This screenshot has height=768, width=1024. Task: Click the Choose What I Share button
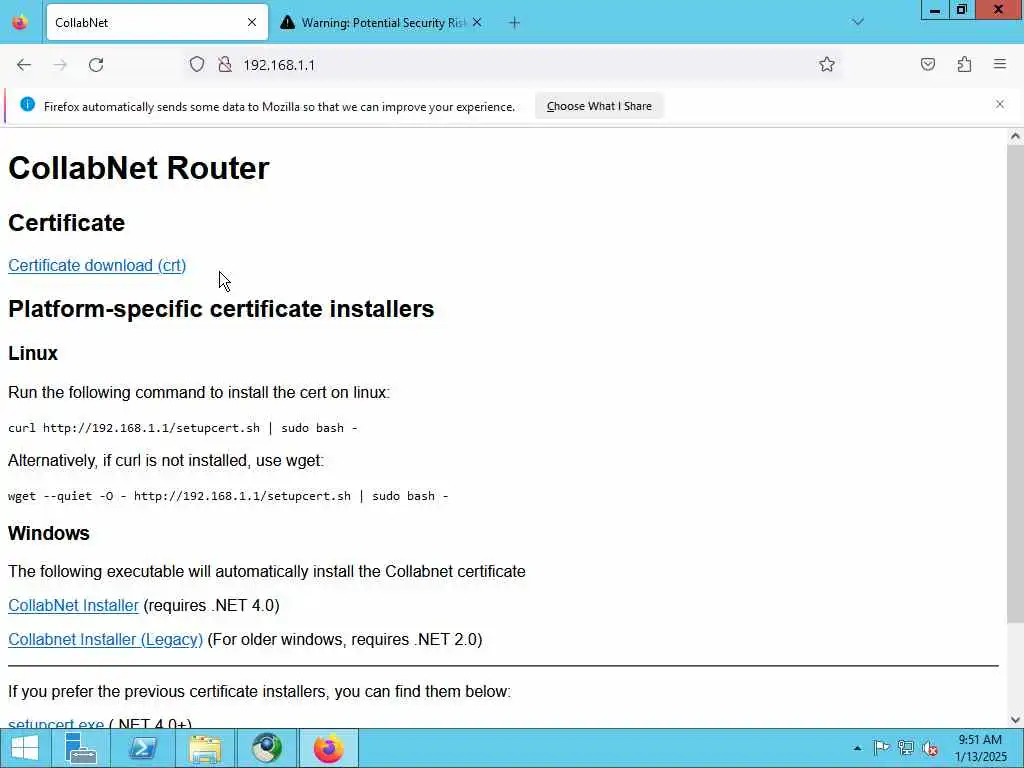599,106
